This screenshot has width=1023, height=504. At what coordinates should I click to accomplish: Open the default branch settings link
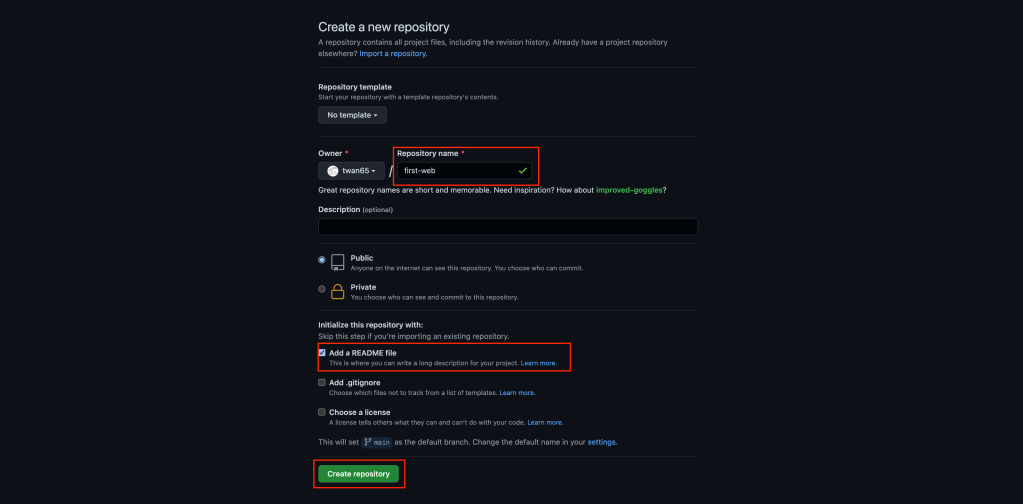602,442
